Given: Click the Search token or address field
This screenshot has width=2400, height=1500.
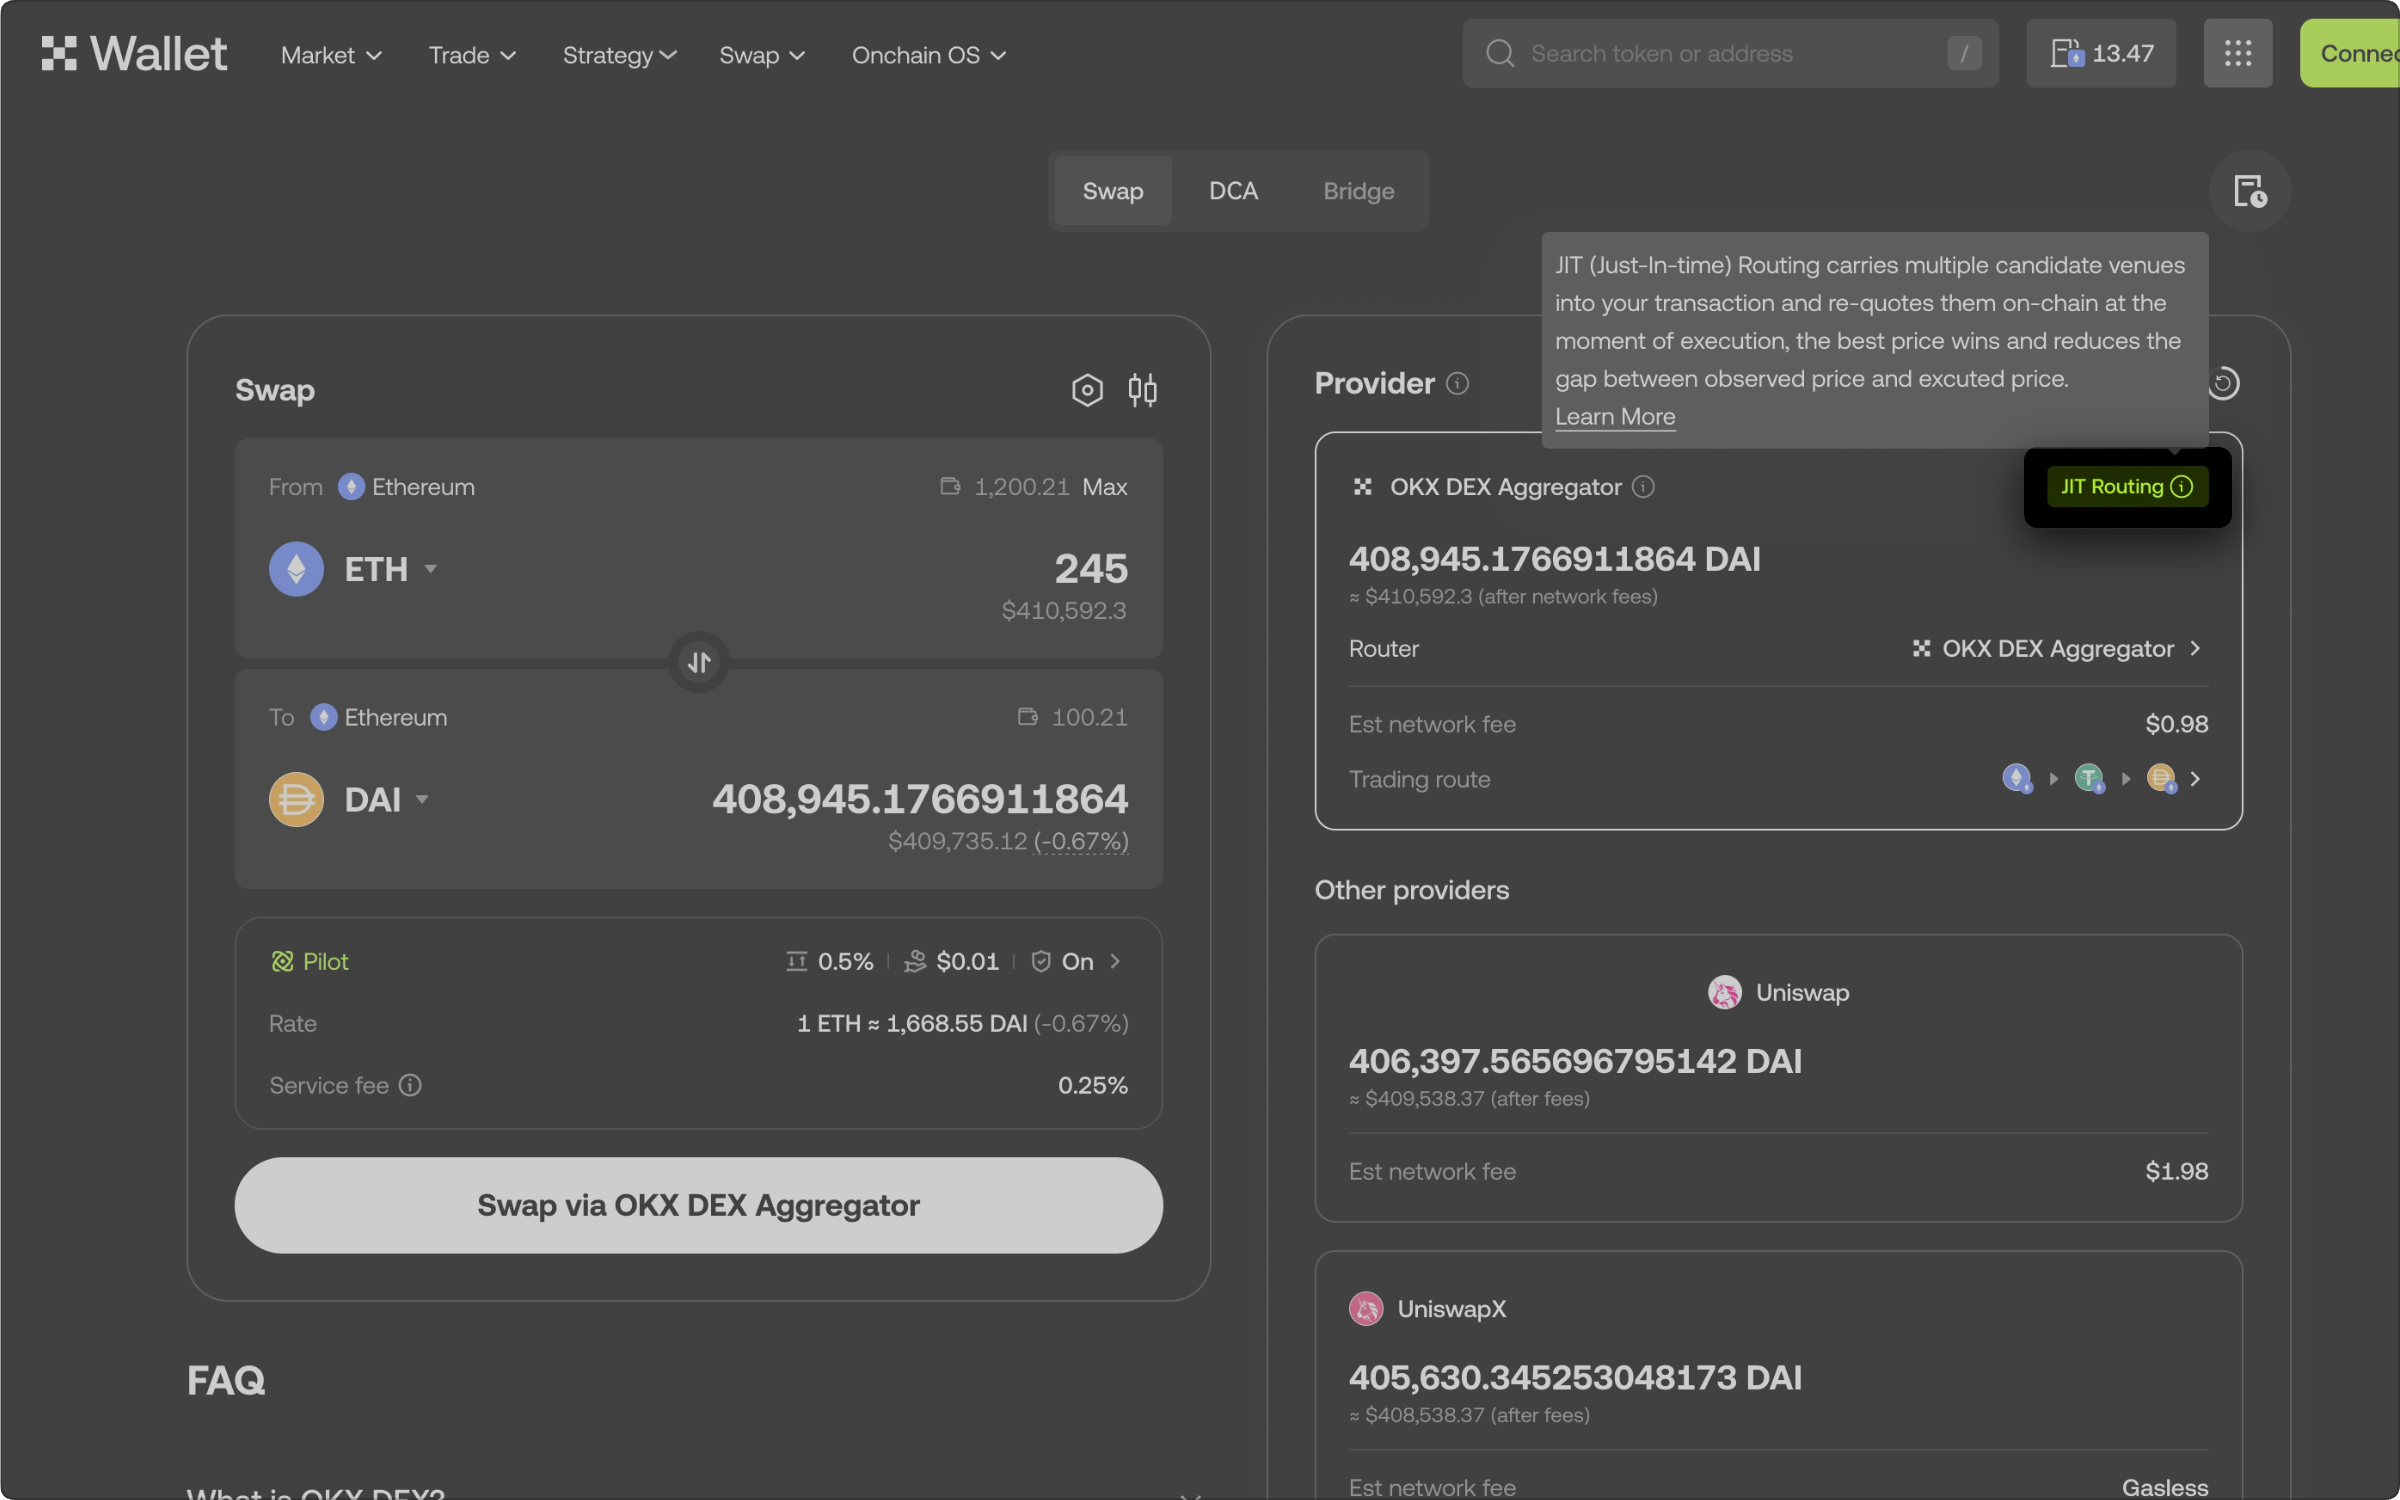Looking at the screenshot, I should click(1730, 53).
